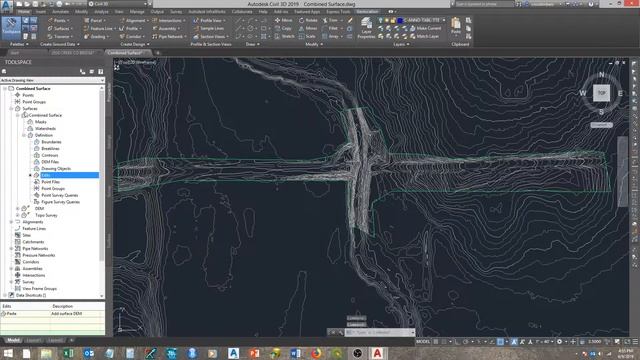Open the Traverse dropdown in ribbon
Image resolution: width=640 pixels, height=360 pixels.
(60, 37)
